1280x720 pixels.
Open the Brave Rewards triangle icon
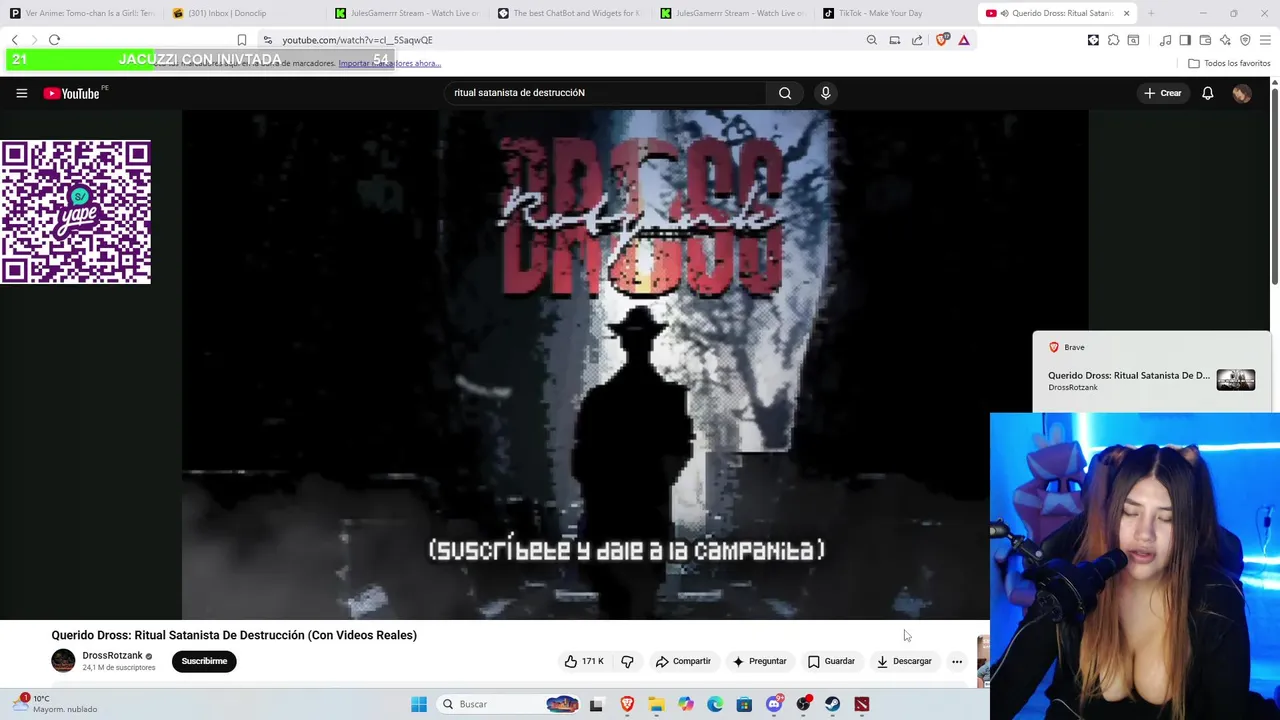tap(964, 40)
